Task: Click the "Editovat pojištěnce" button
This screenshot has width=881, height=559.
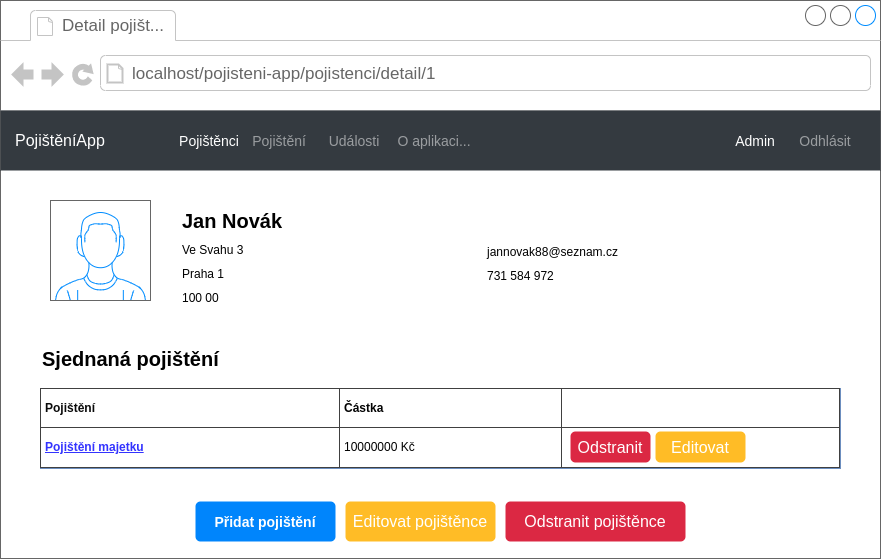Action: (420, 522)
